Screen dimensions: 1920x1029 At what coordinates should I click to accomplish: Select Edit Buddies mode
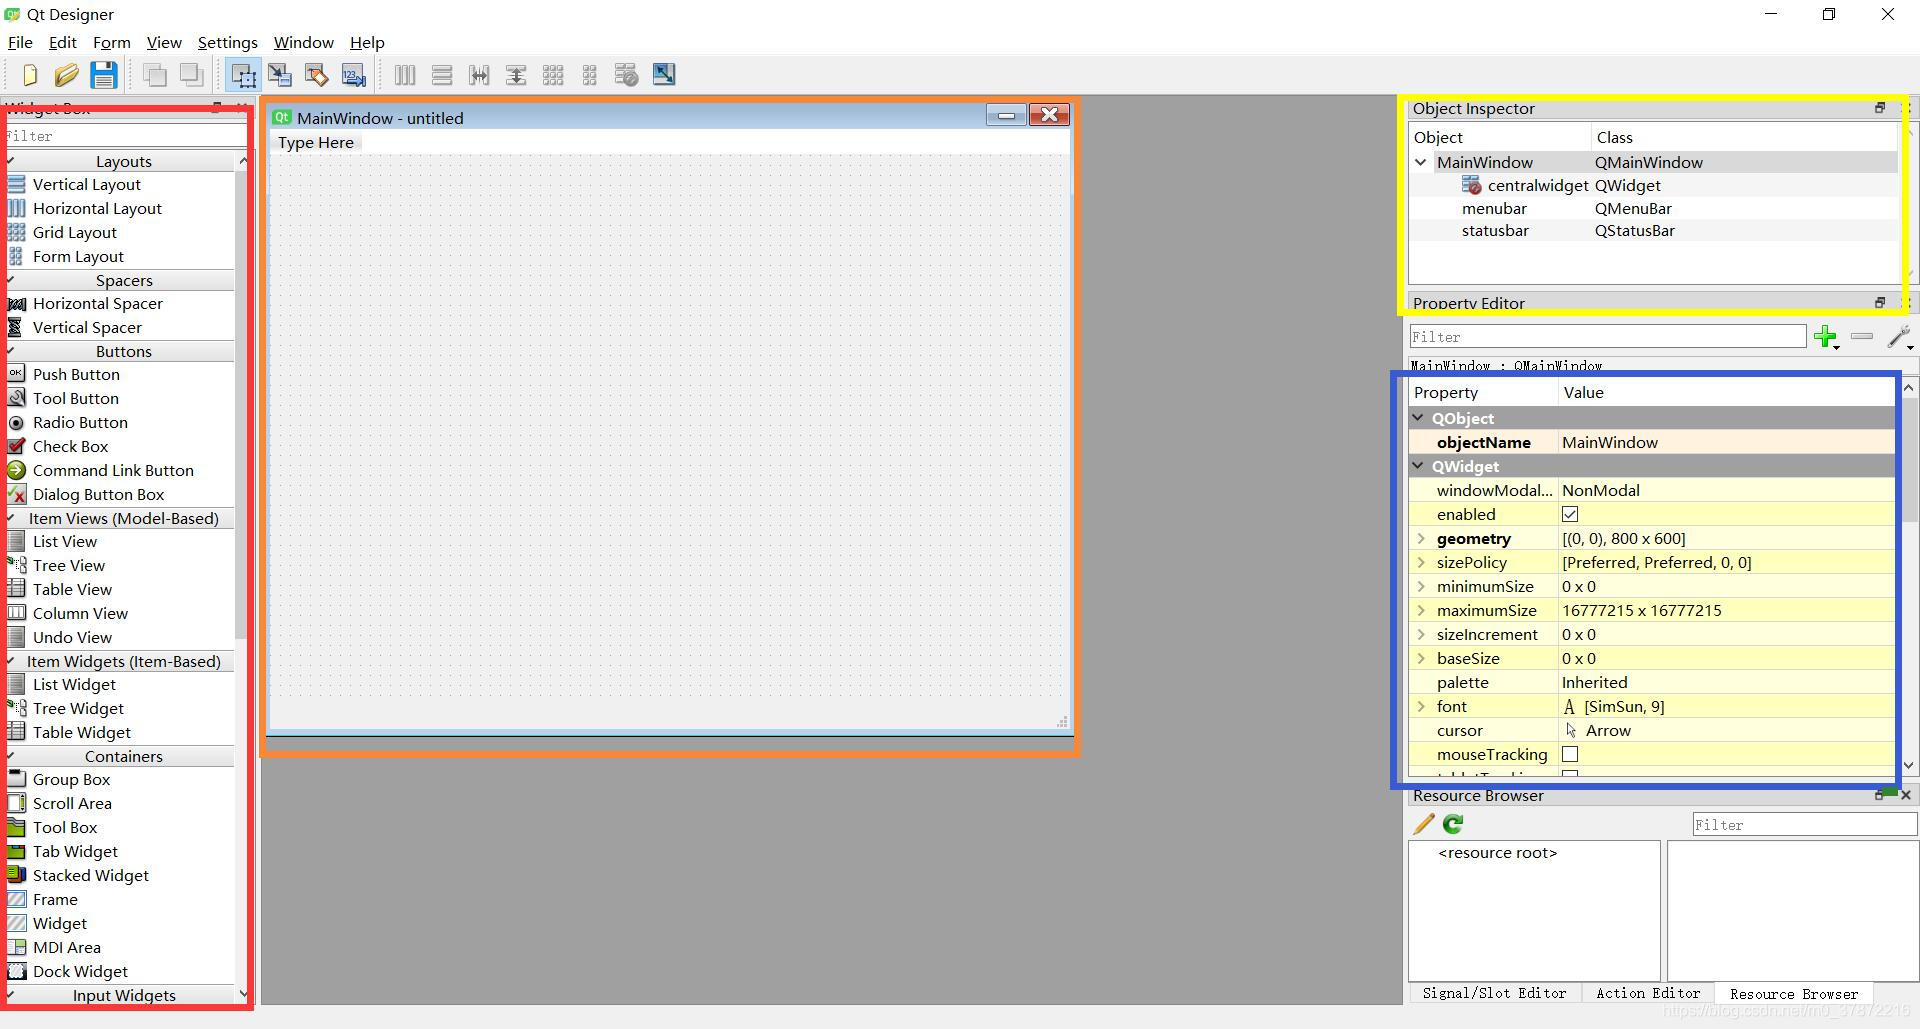[316, 74]
